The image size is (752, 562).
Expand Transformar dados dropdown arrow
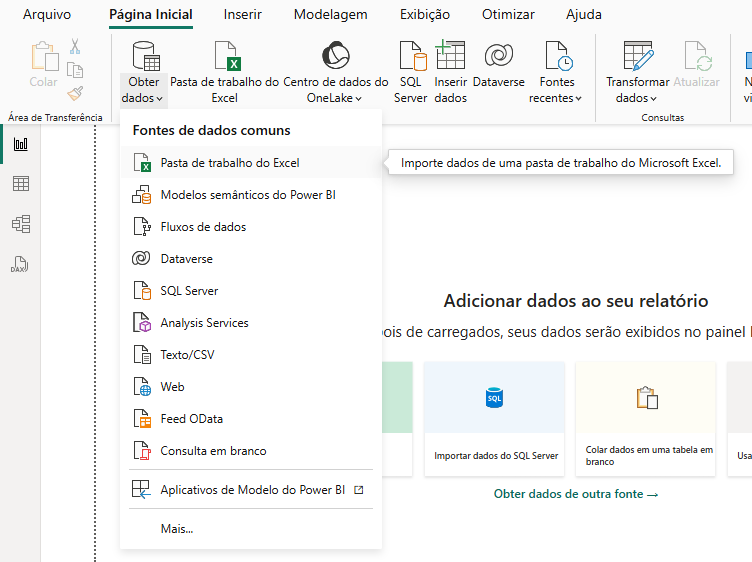pos(653,98)
